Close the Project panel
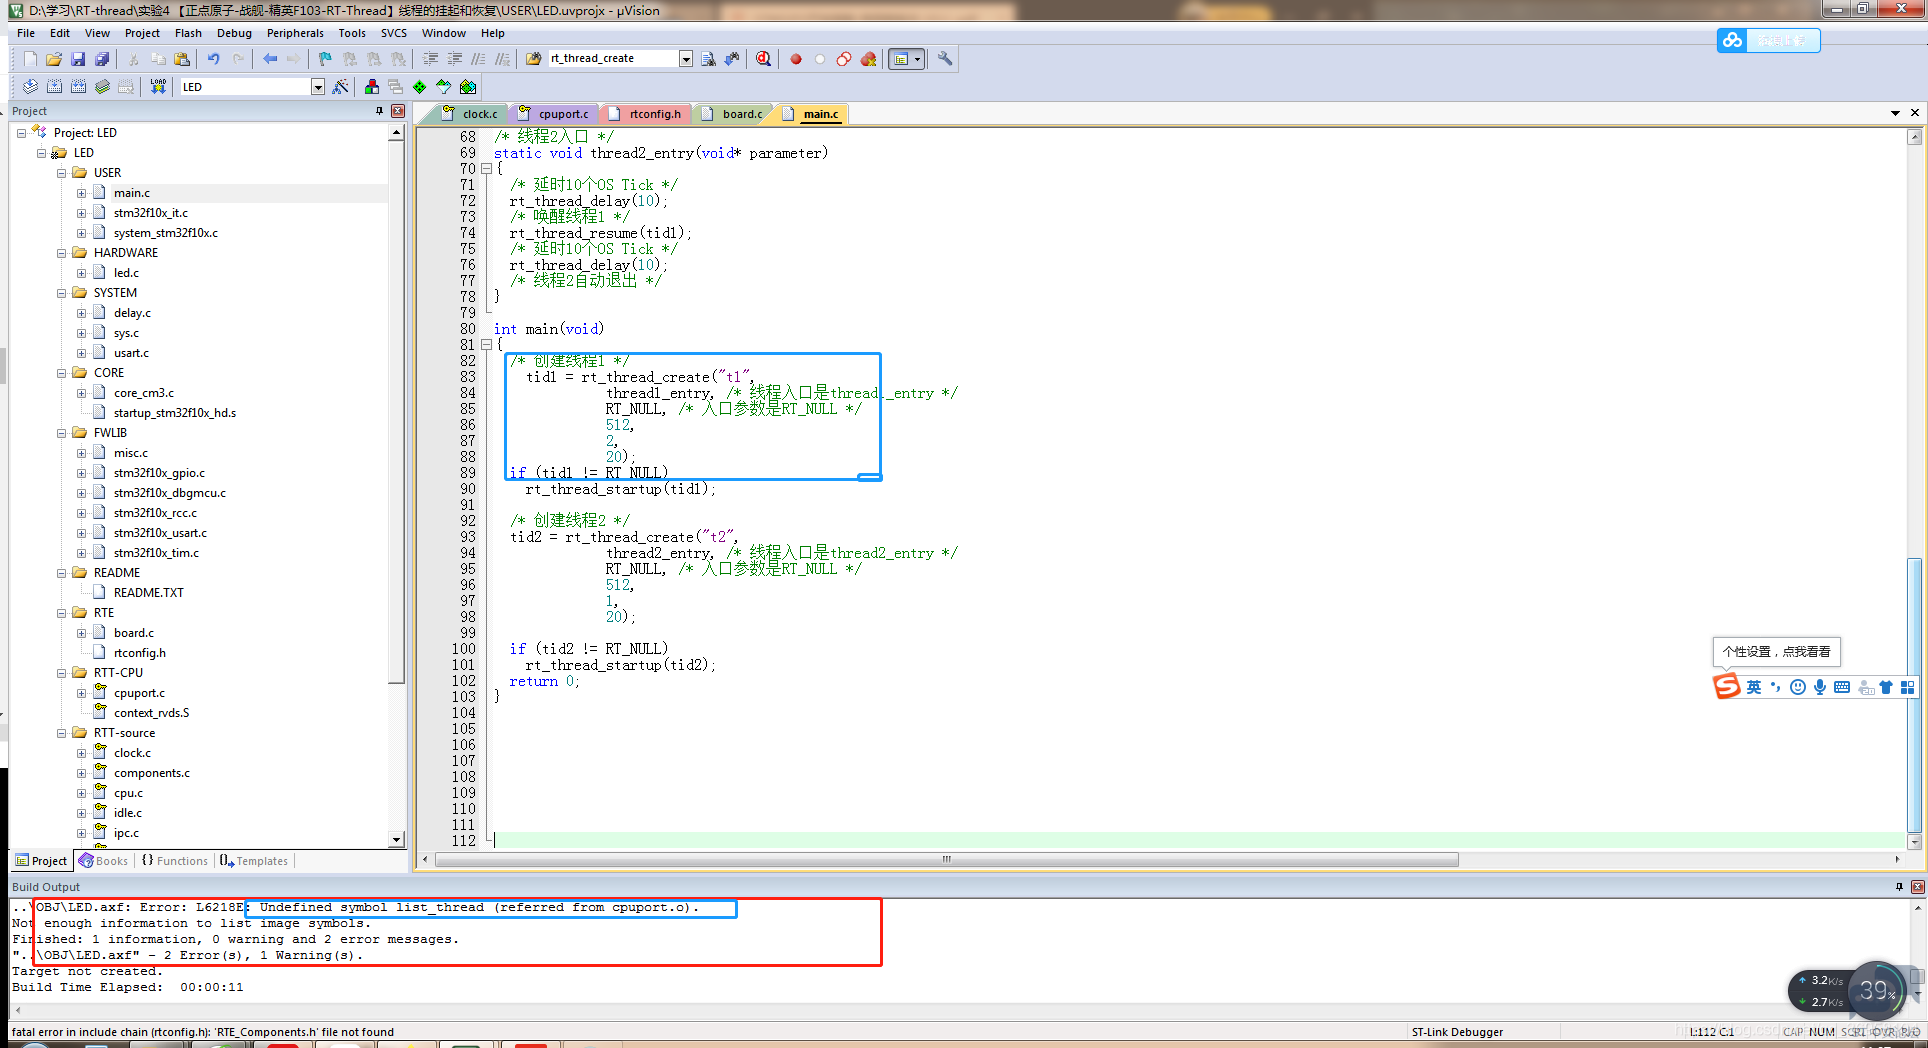The width and height of the screenshot is (1928, 1048). coord(398,111)
